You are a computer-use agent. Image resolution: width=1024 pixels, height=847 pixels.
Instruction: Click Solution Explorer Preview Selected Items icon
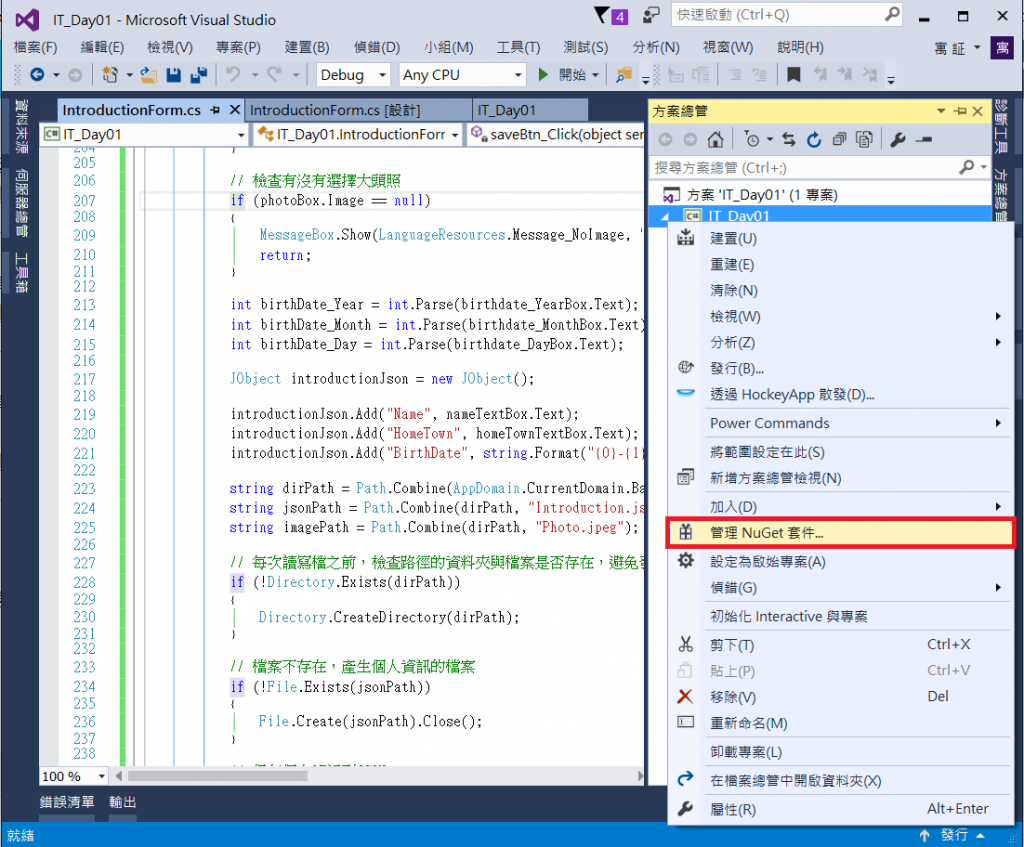pyautogui.click(x=923, y=139)
